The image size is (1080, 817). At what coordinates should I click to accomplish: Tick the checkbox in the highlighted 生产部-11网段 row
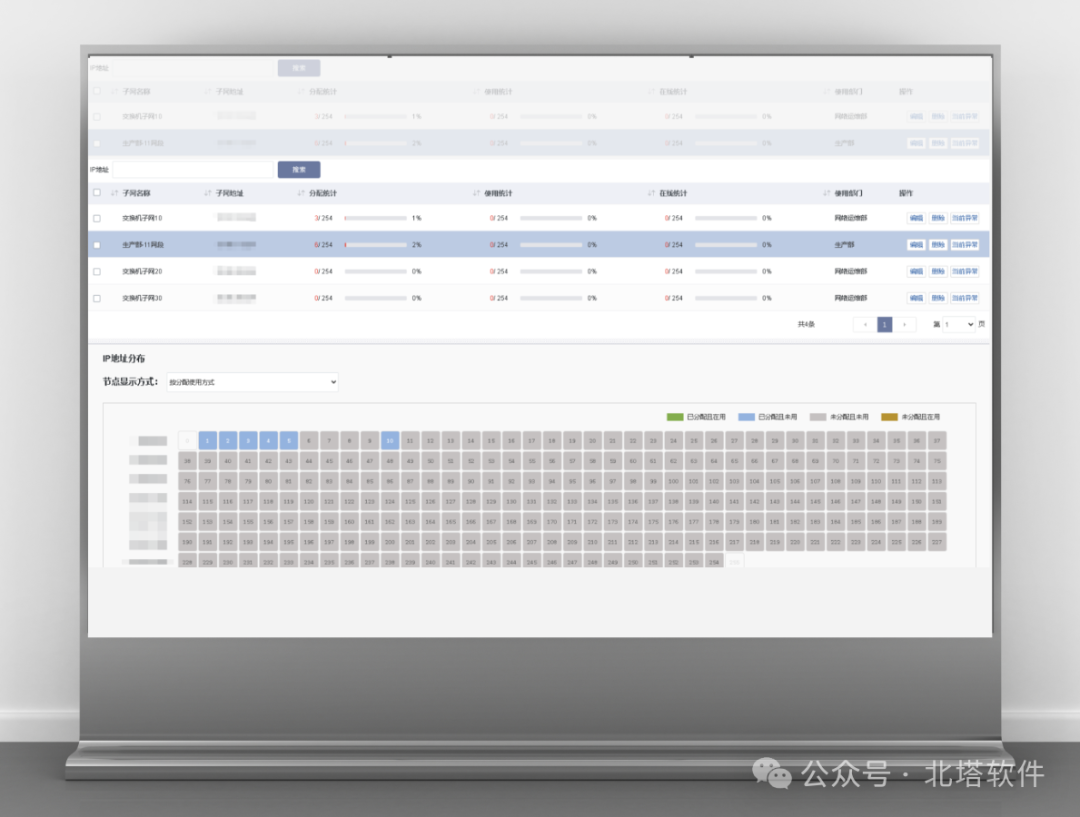click(96, 245)
